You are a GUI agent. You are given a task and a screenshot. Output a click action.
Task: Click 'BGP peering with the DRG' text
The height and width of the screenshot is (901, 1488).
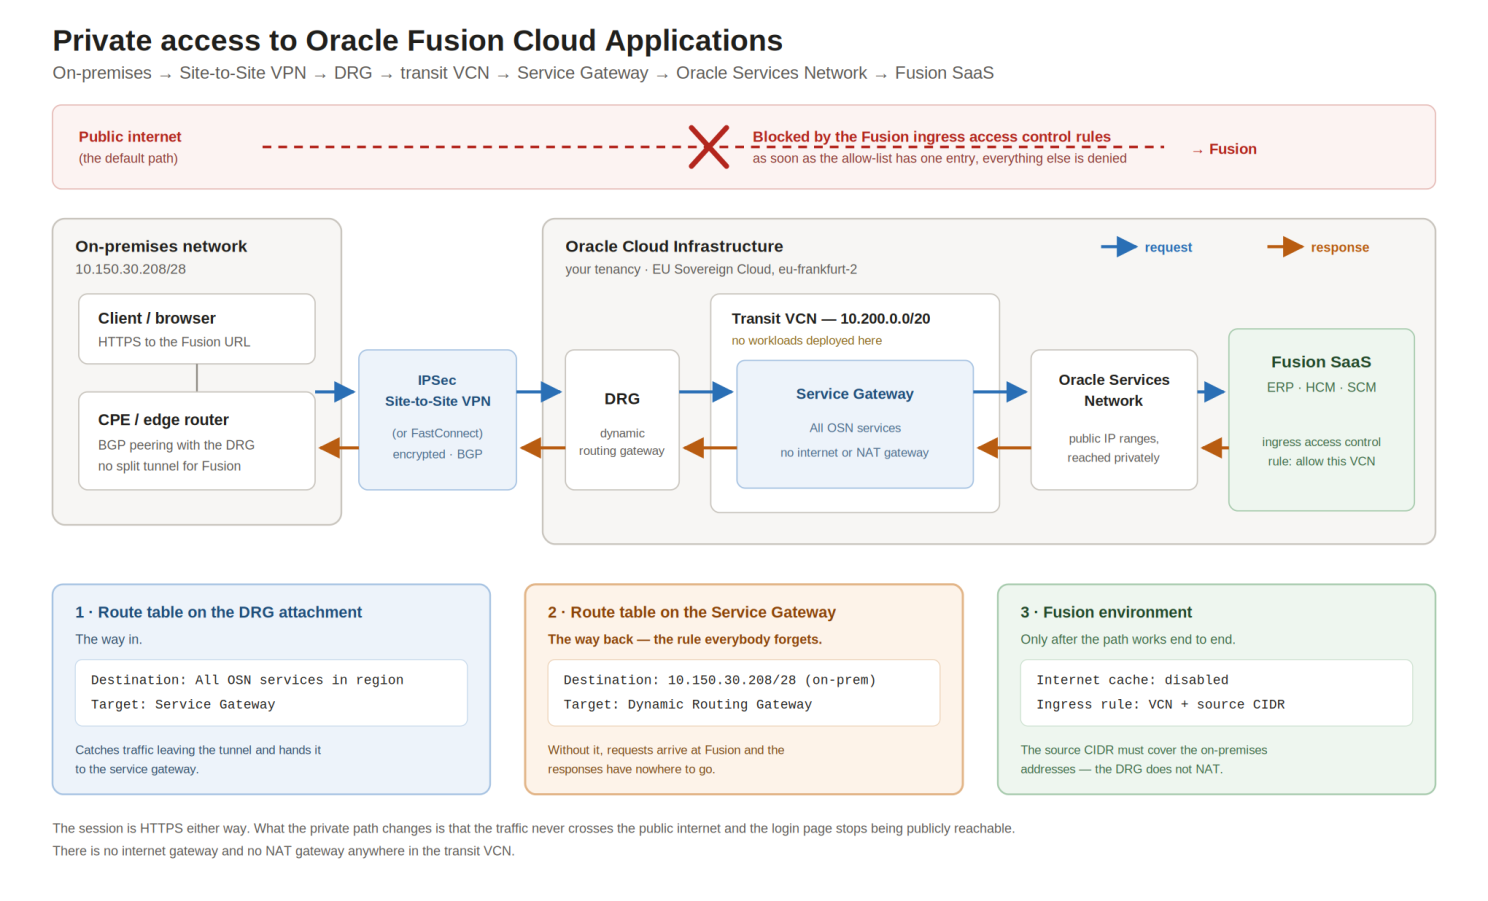[x=176, y=445]
